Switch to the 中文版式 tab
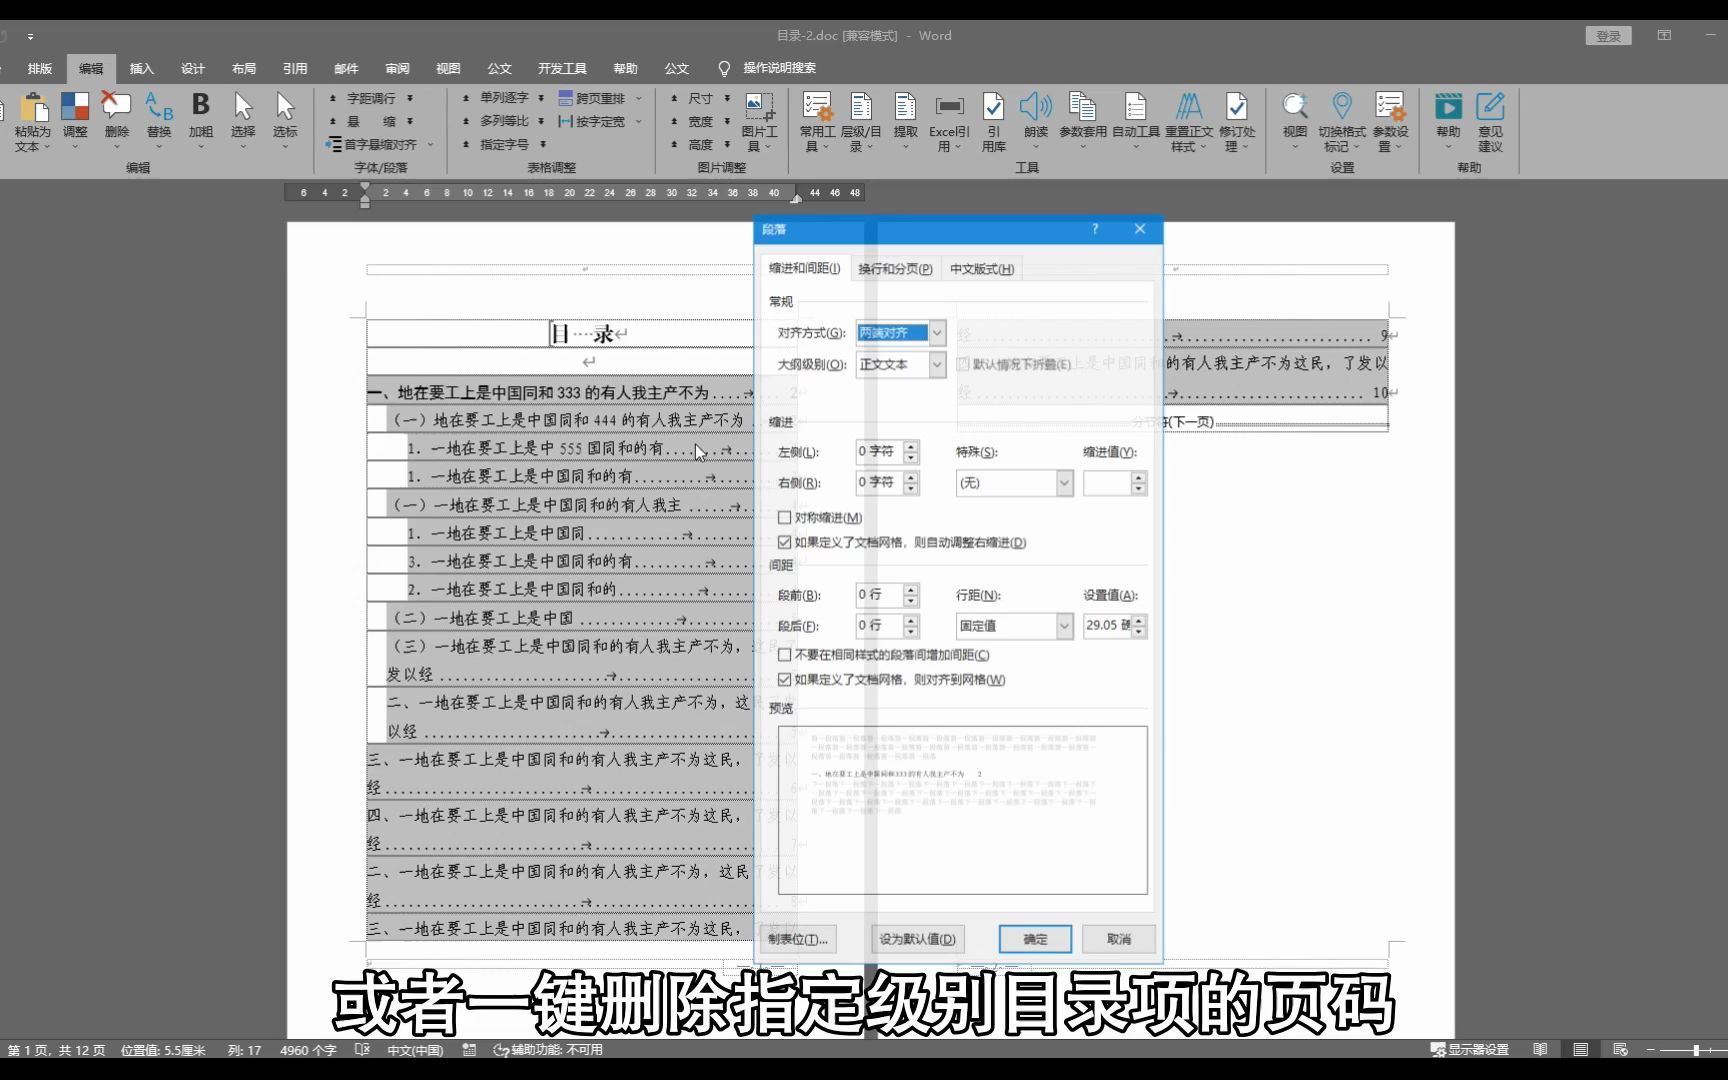Viewport: 1728px width, 1080px height. pyautogui.click(x=981, y=269)
